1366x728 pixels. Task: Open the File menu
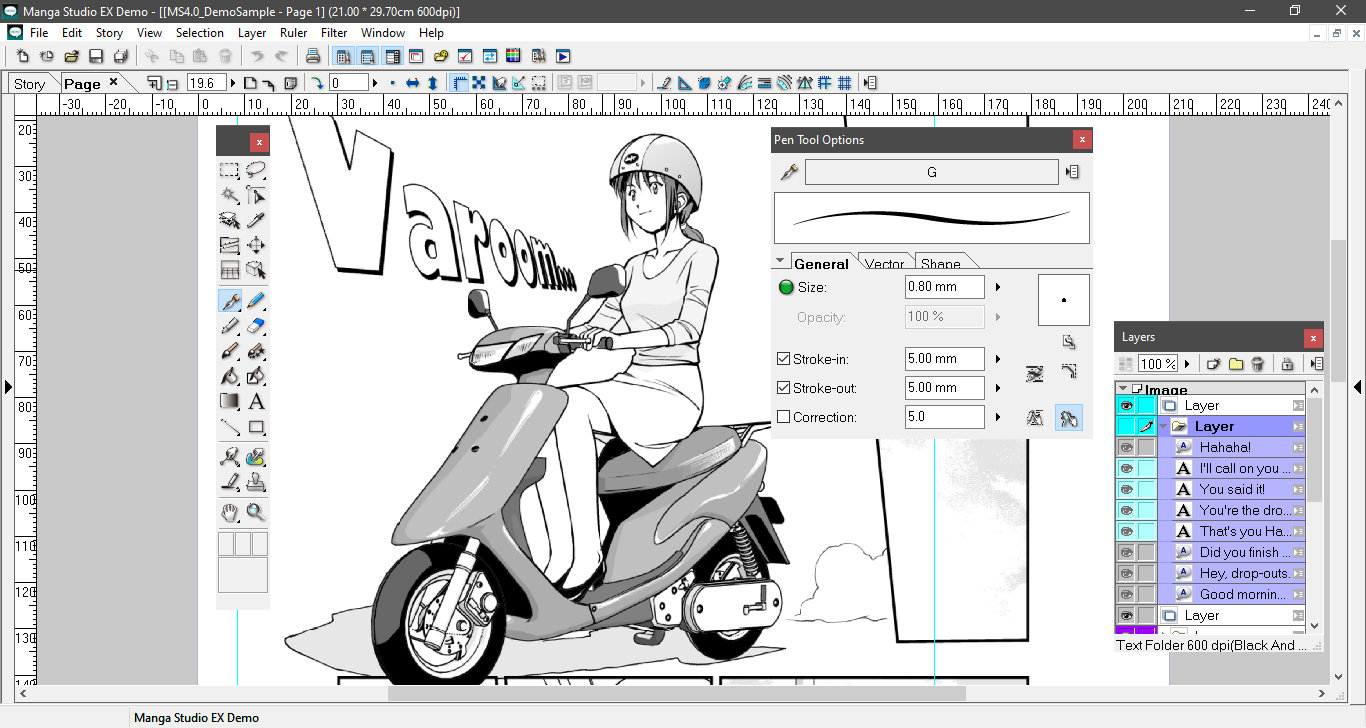click(x=39, y=33)
